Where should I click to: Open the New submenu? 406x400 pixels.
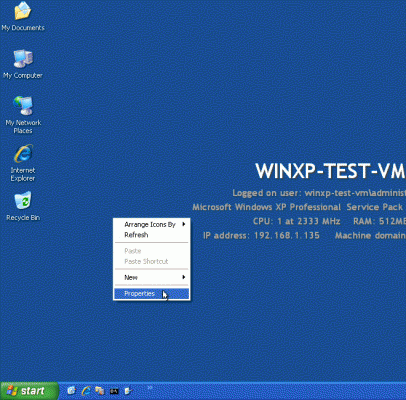point(152,277)
